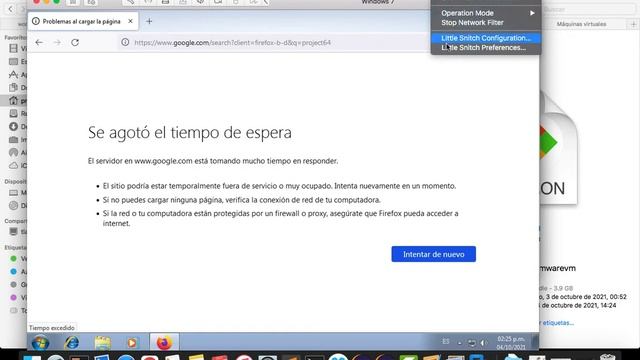This screenshot has height=360, width=640.
Task: Expand the Operation Mode submenu
Action: point(486,13)
